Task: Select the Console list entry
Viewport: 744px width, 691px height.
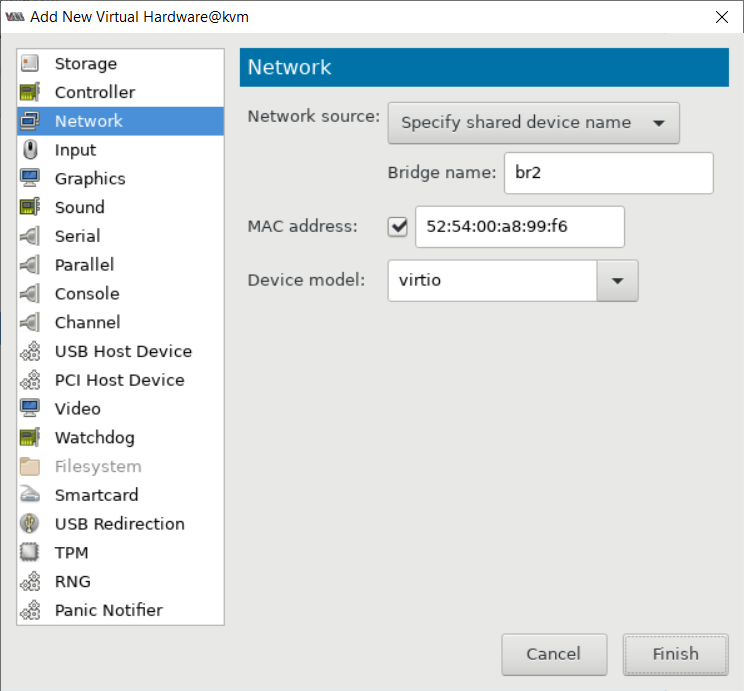Action: pos(121,294)
